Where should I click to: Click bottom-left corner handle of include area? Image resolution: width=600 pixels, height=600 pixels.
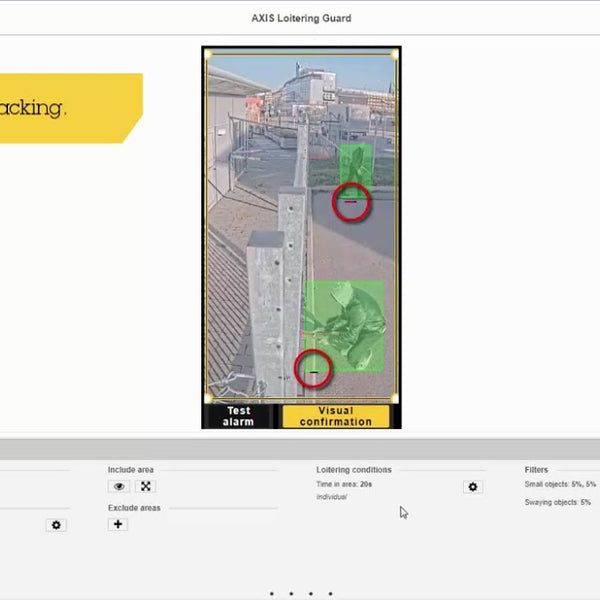pos(208,397)
